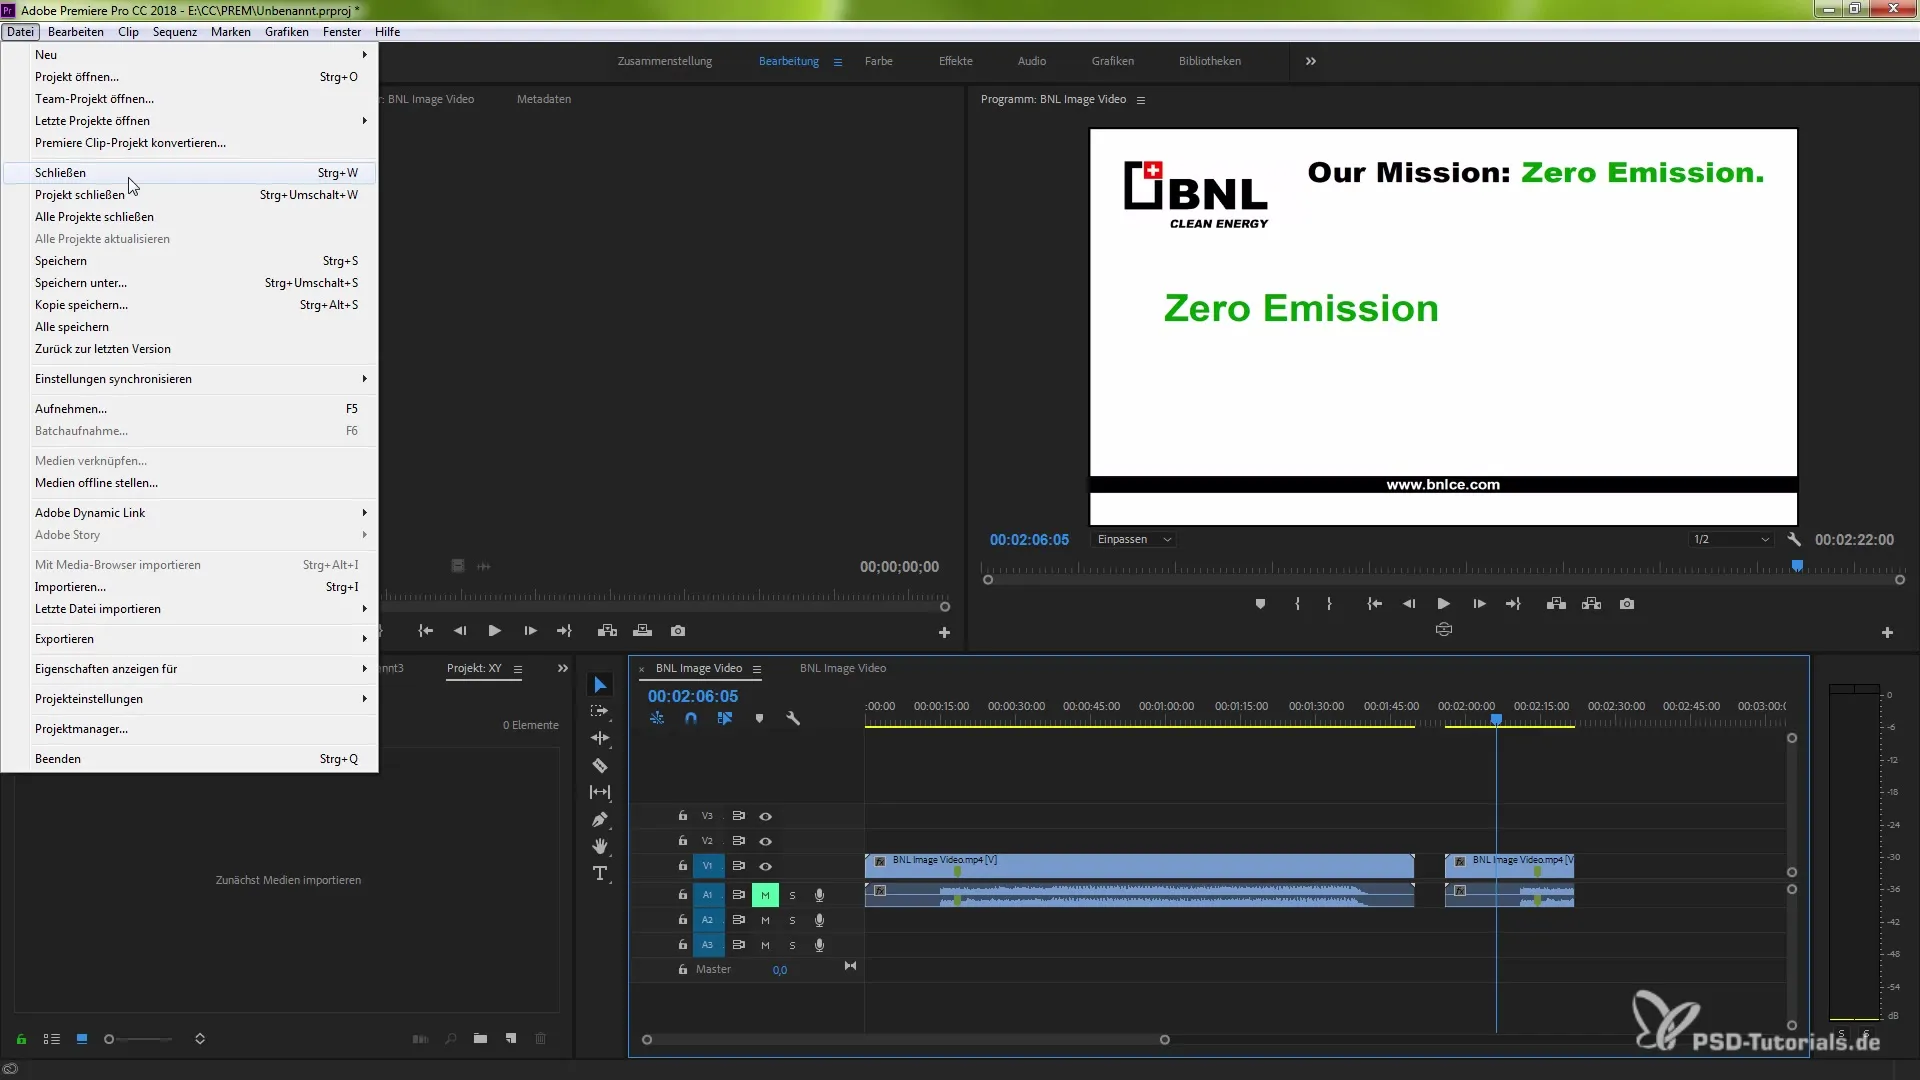The width and height of the screenshot is (1920, 1080).
Task: Open BNL Image Video timeline panel menu
Action: click(x=757, y=669)
